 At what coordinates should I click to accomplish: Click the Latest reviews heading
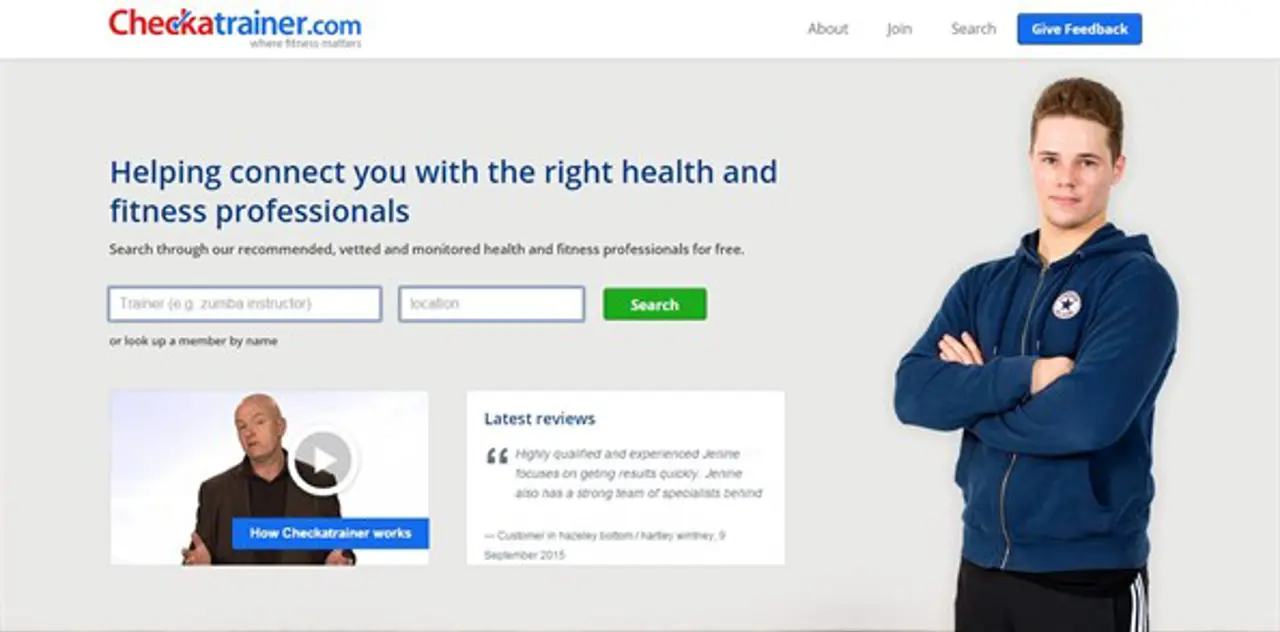click(540, 419)
